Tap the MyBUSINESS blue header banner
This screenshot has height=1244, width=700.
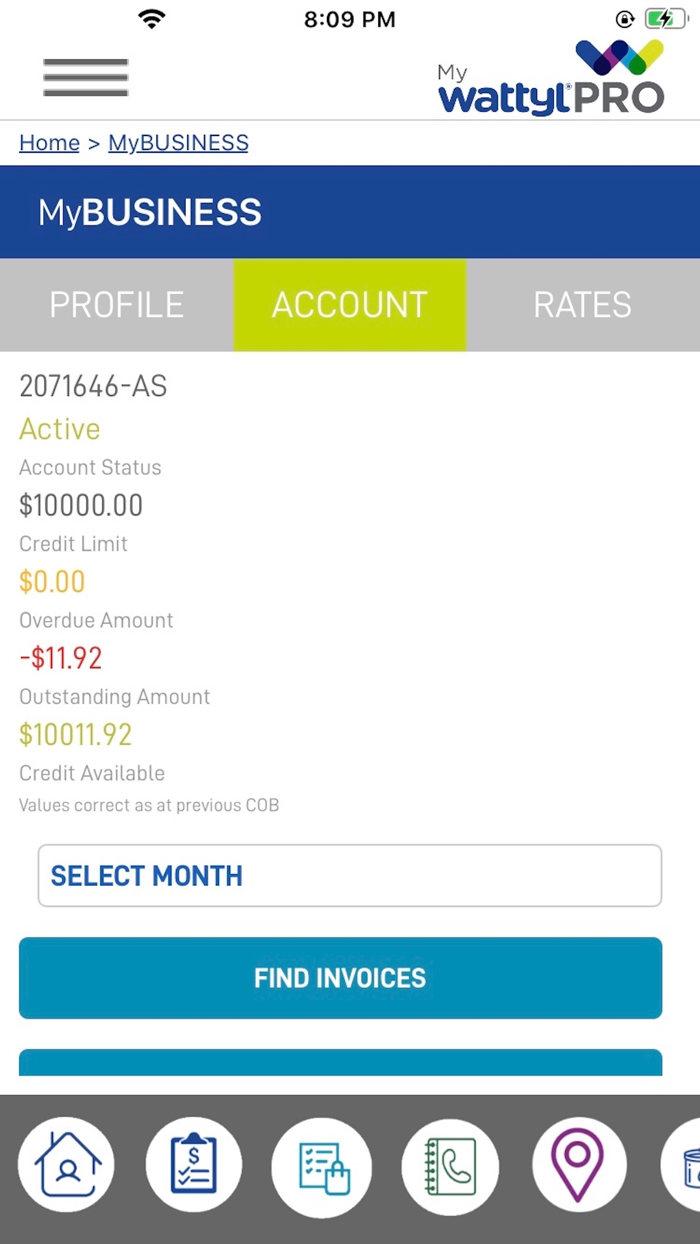pyautogui.click(x=350, y=212)
